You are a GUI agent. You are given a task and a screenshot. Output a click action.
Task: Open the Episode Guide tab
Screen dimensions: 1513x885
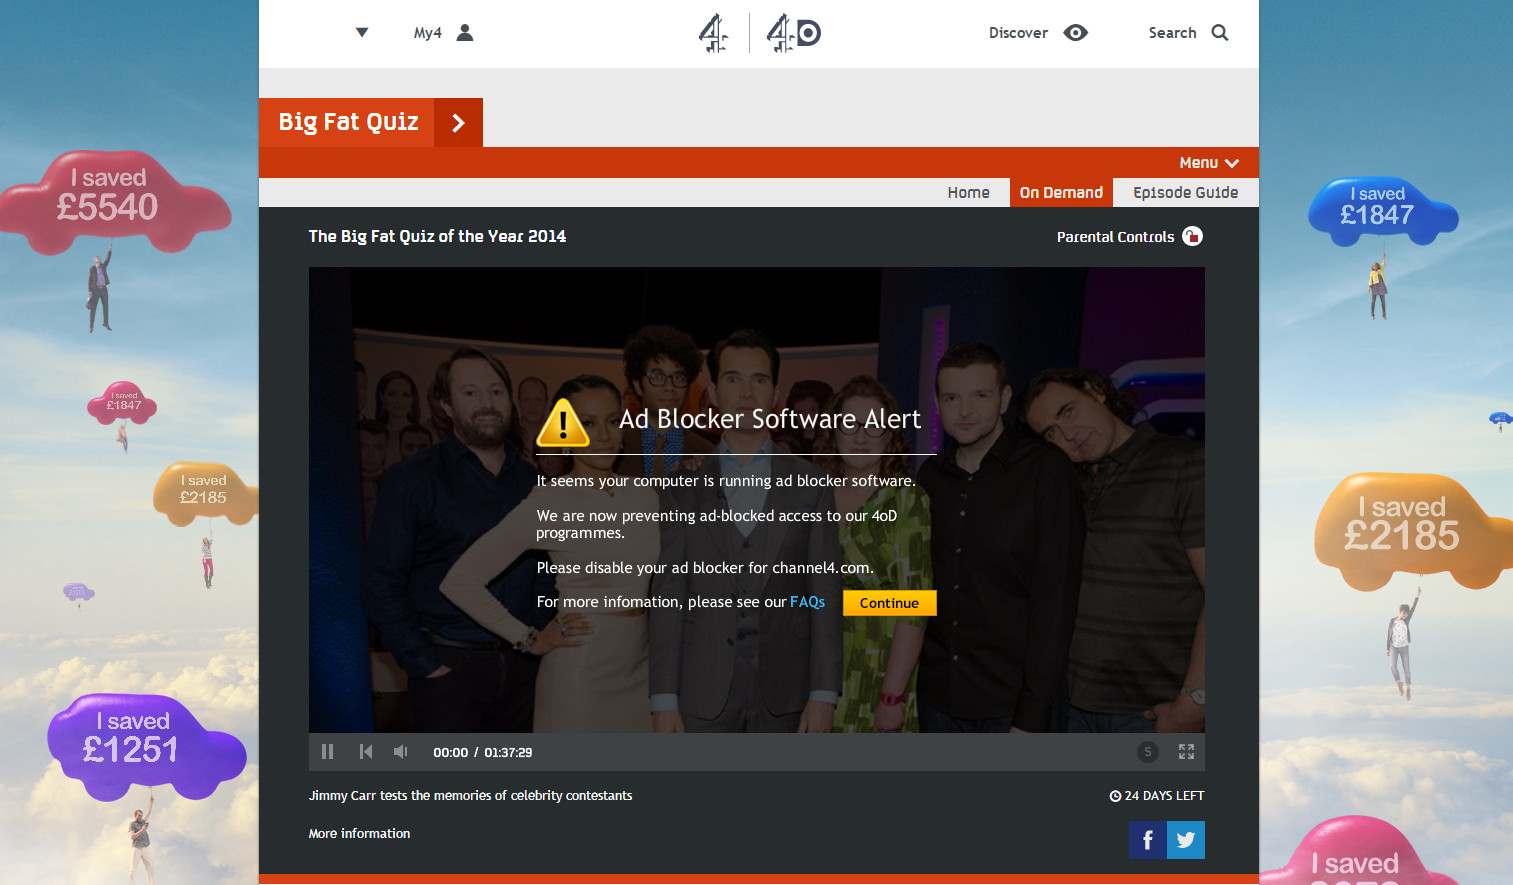click(x=1185, y=193)
